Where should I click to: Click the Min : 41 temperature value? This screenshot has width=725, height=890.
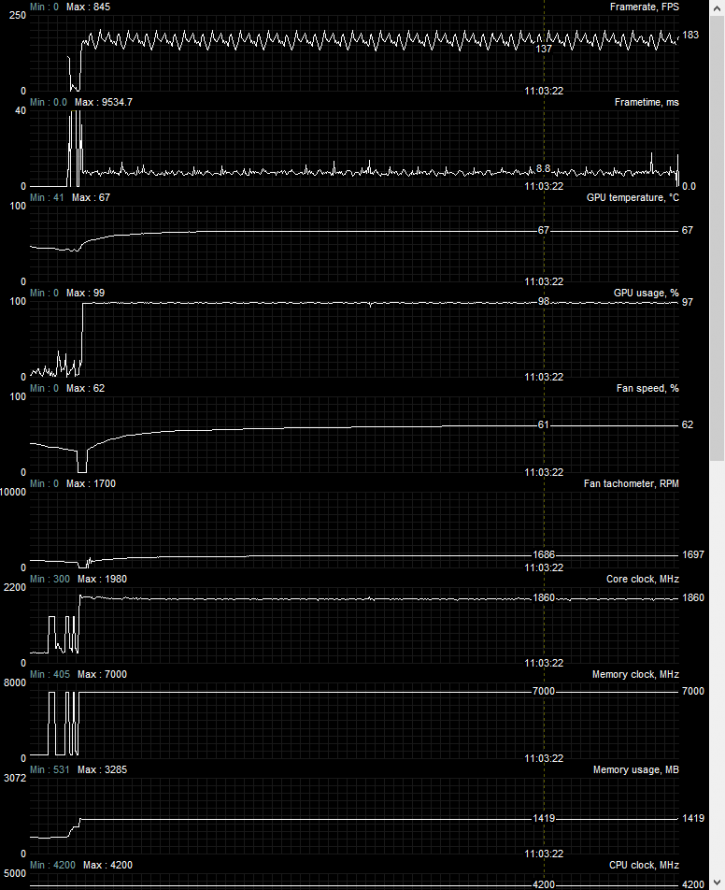[47, 198]
